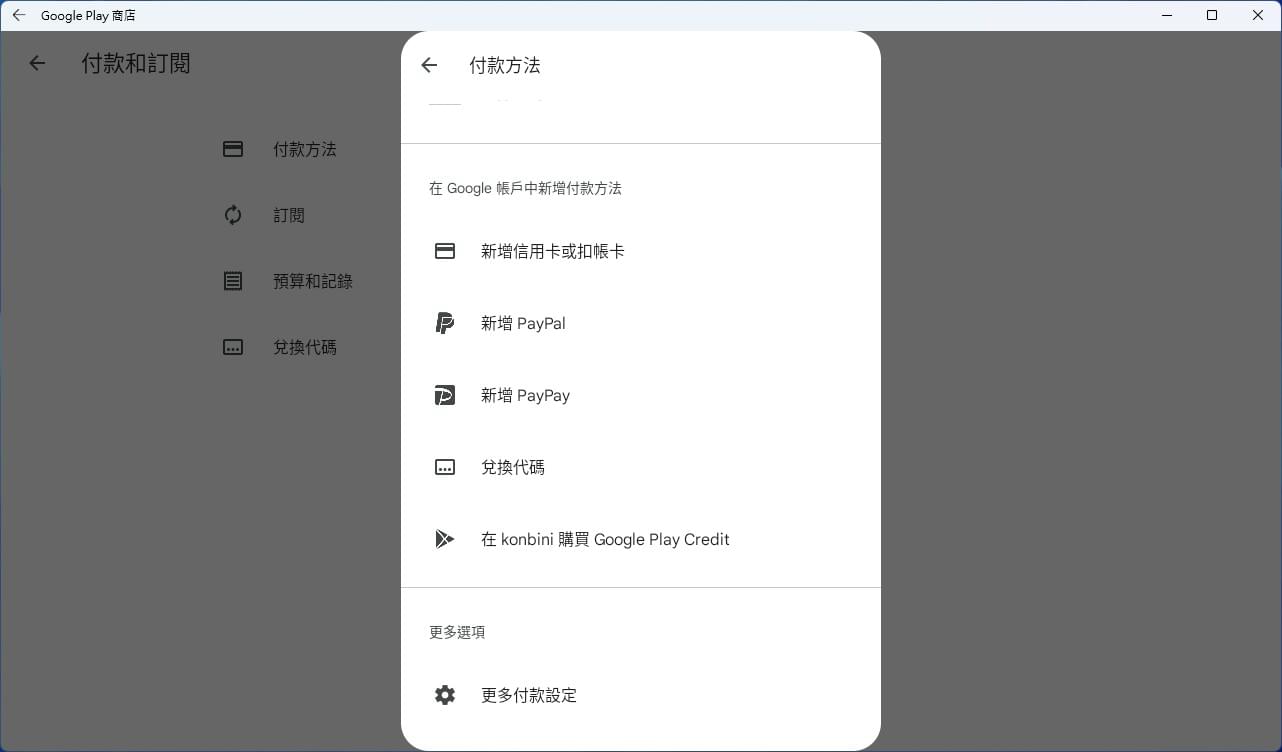Choose 新增 PayPal
This screenshot has height=752, width=1282.
pos(640,323)
